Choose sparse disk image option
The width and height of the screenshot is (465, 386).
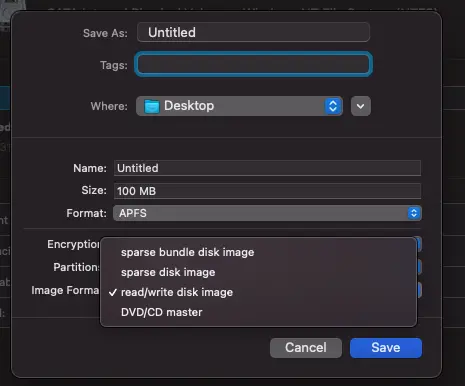(x=258, y=272)
